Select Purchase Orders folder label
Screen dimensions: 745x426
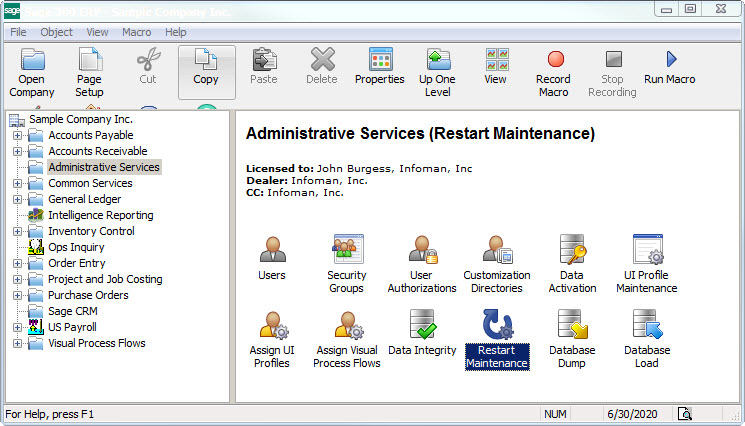tap(88, 295)
